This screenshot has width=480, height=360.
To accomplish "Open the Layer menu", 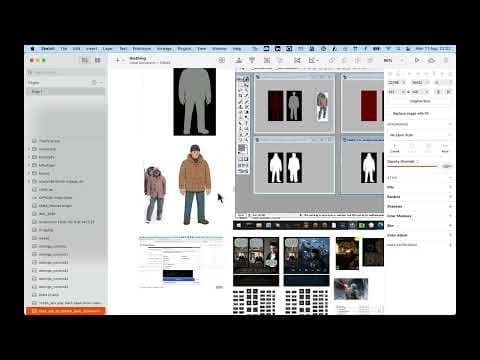I will 107,49.
